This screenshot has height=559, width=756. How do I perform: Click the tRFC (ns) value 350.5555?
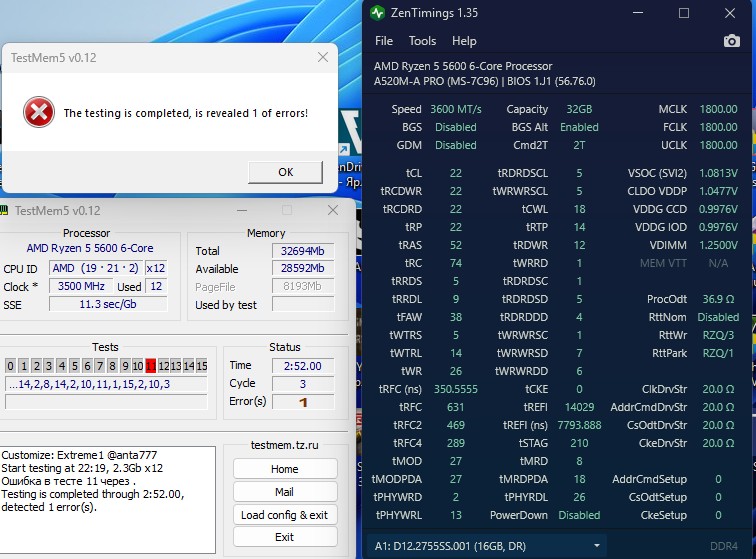pyautogui.click(x=456, y=389)
